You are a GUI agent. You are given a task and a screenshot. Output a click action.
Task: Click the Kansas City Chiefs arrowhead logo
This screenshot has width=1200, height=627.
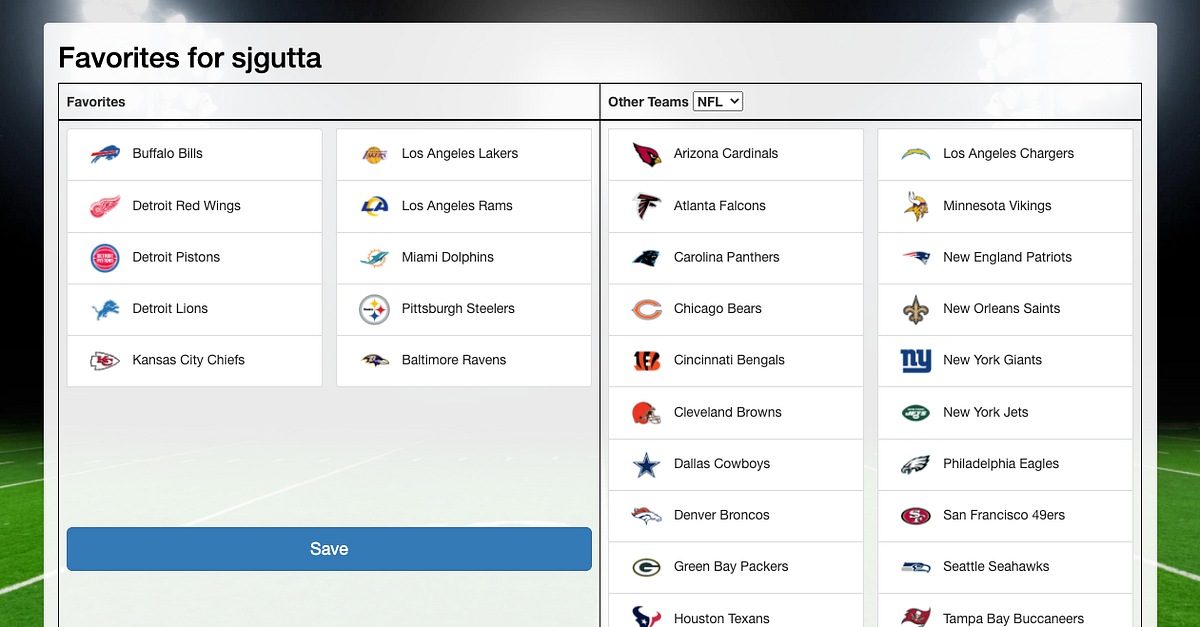[103, 361]
